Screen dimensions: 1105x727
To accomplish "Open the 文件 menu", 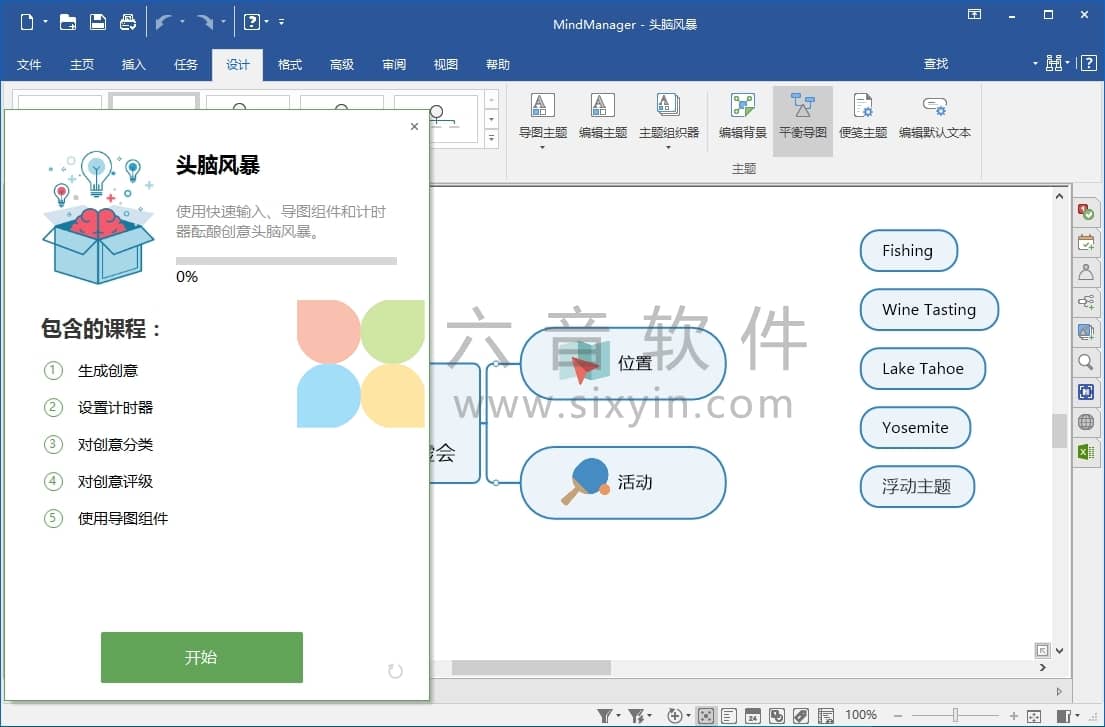I will coord(29,64).
